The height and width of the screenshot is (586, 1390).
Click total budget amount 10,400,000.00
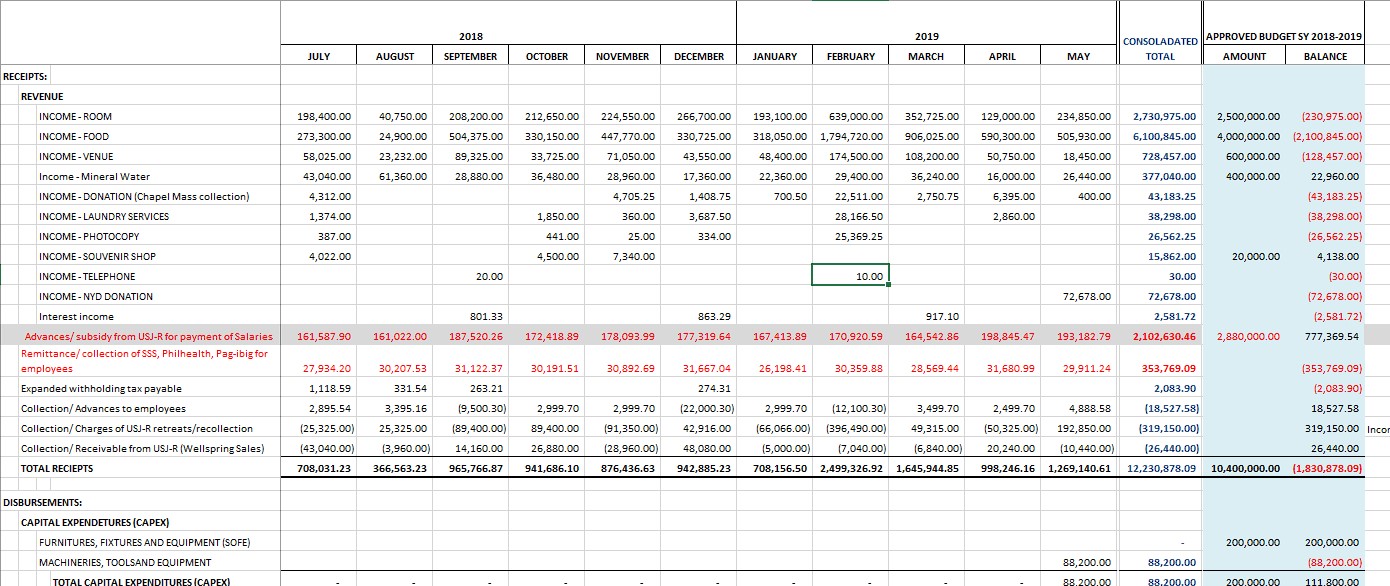(1245, 469)
